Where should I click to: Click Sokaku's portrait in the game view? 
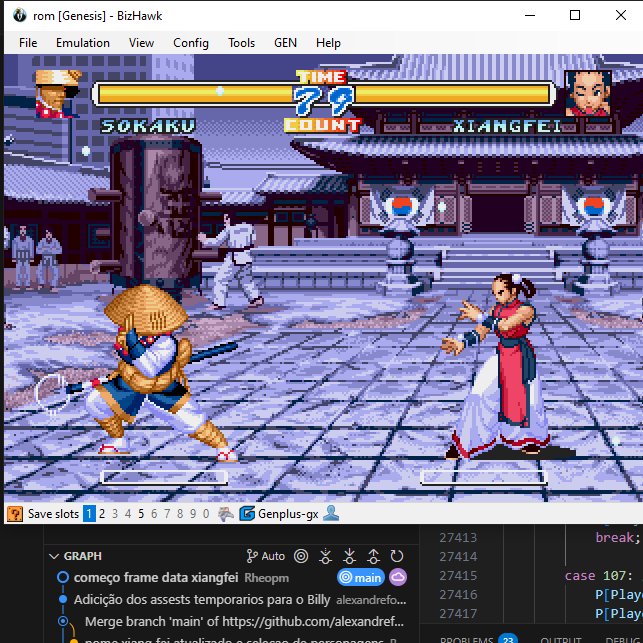pyautogui.click(x=58, y=94)
